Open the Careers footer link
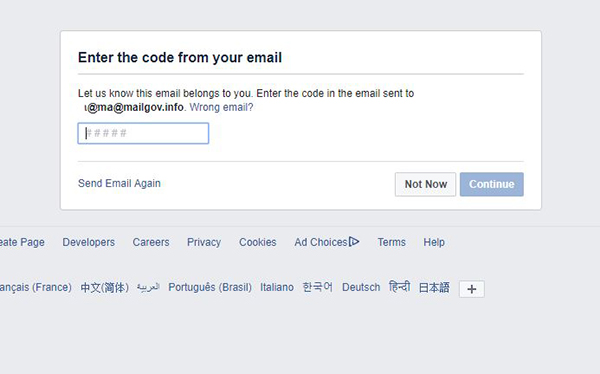600x374 pixels. point(151,242)
